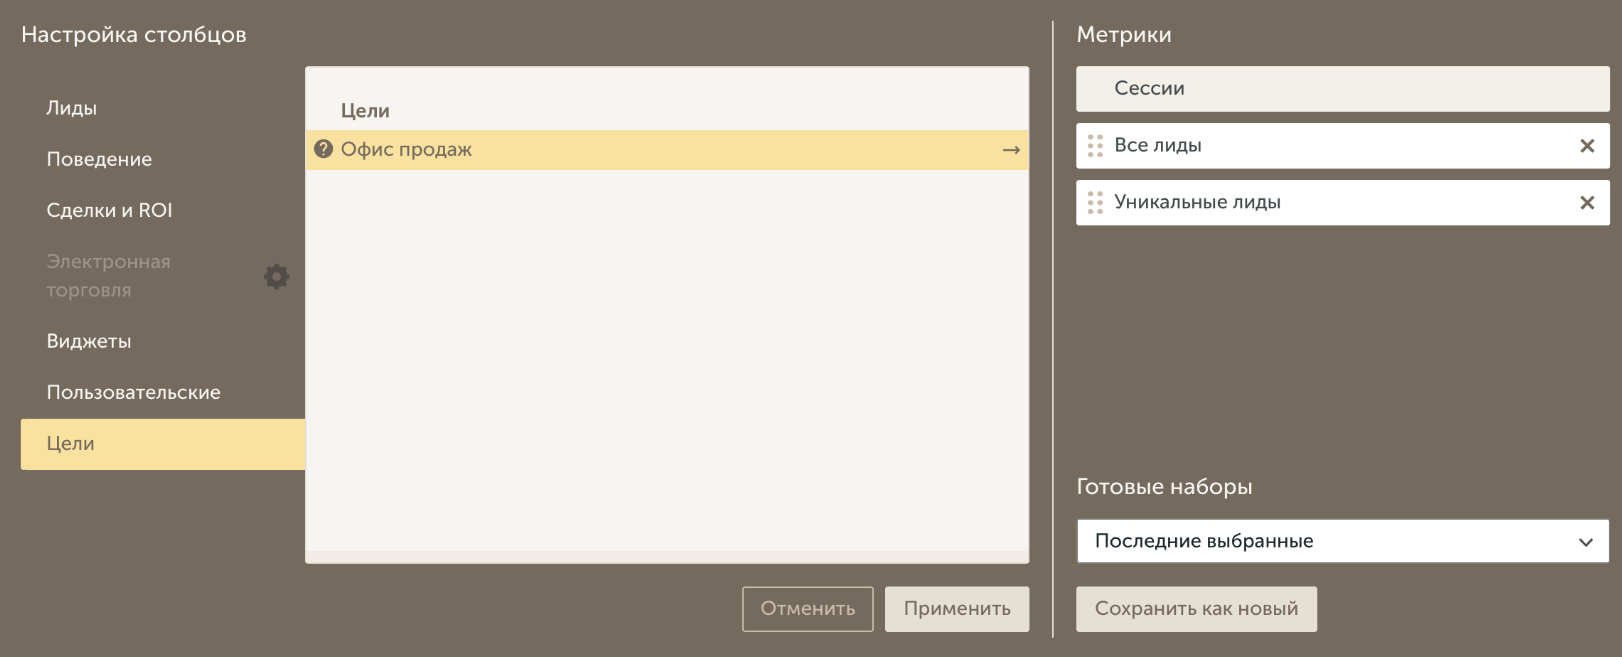Grab the drag handle of Все лиды

click(x=1095, y=146)
